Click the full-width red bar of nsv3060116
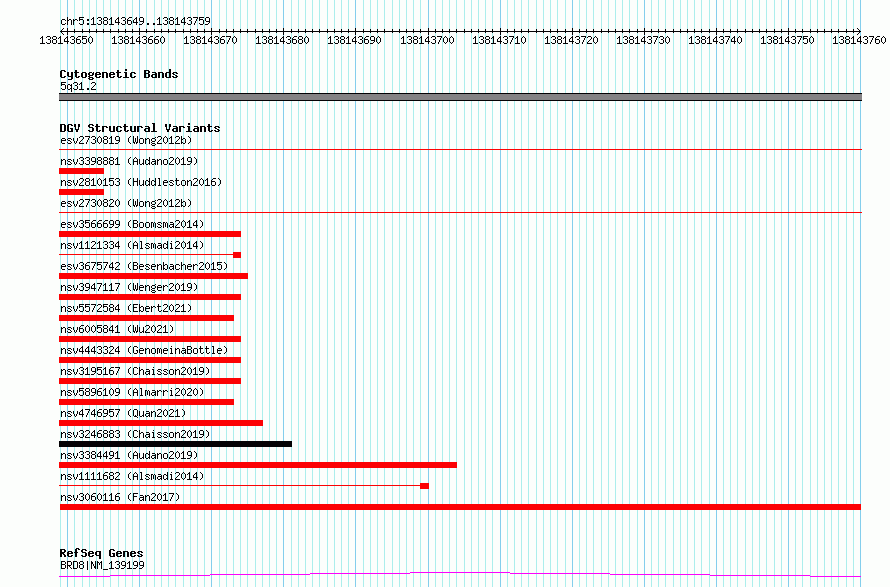This screenshot has width=890, height=587. (x=460, y=507)
